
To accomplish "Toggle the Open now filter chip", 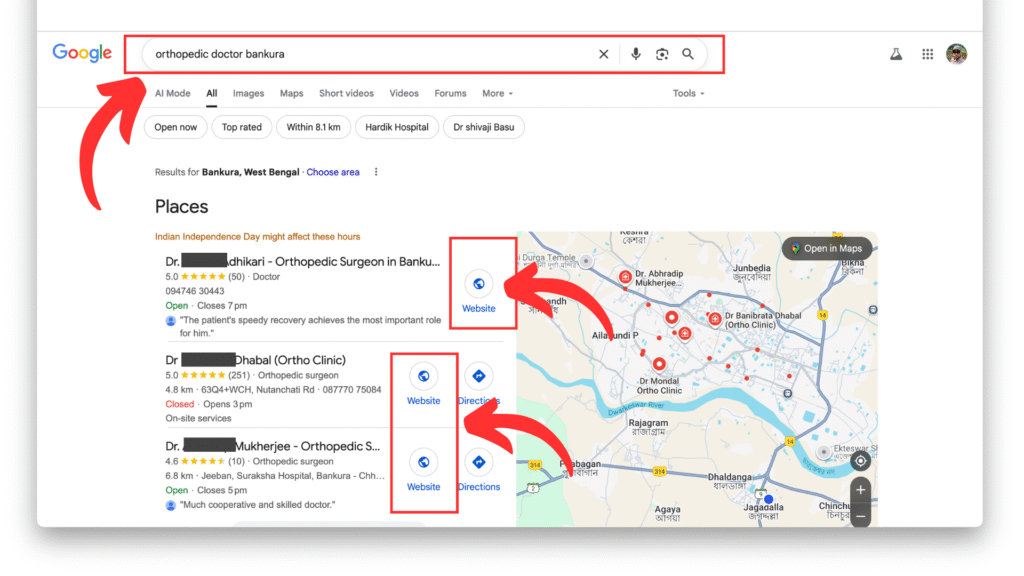I will pos(176,127).
